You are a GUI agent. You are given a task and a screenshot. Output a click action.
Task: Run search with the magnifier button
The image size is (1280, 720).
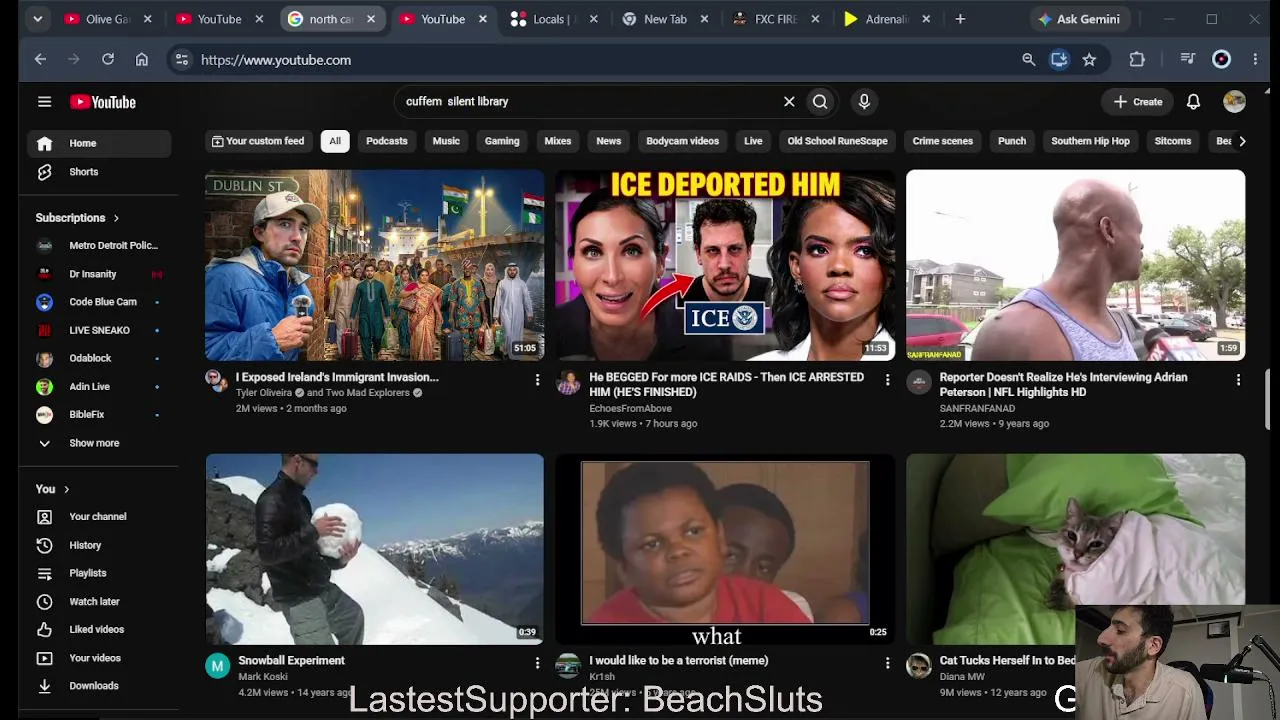pyautogui.click(x=820, y=101)
